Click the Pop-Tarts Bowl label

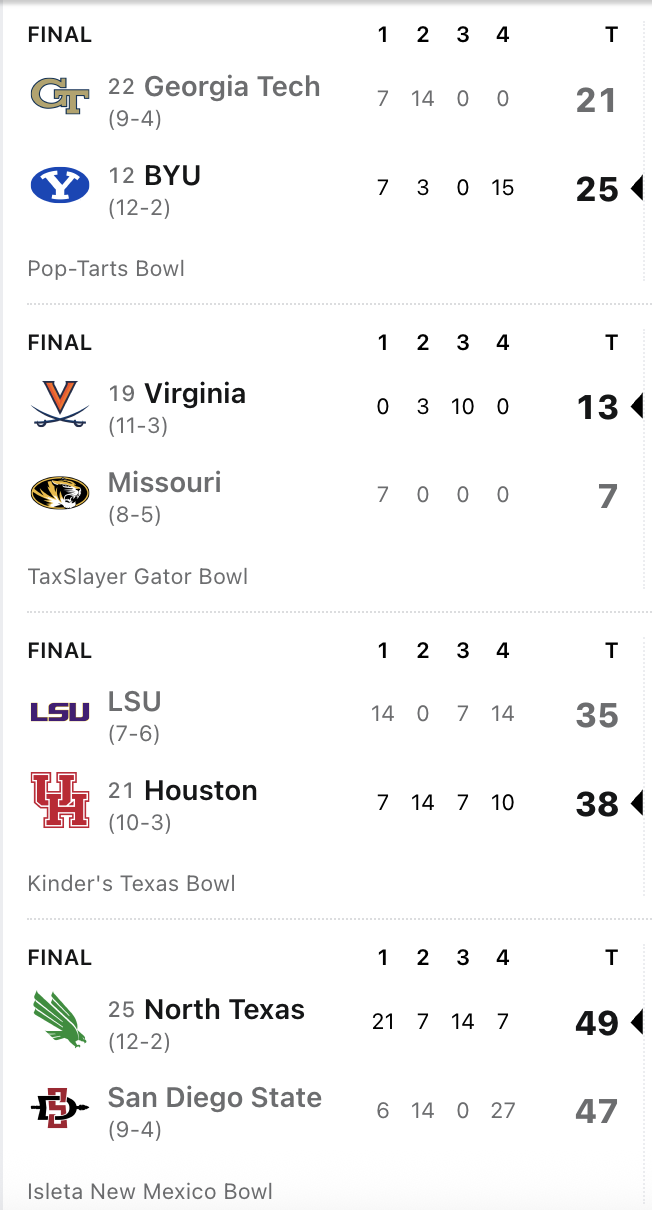tap(106, 268)
